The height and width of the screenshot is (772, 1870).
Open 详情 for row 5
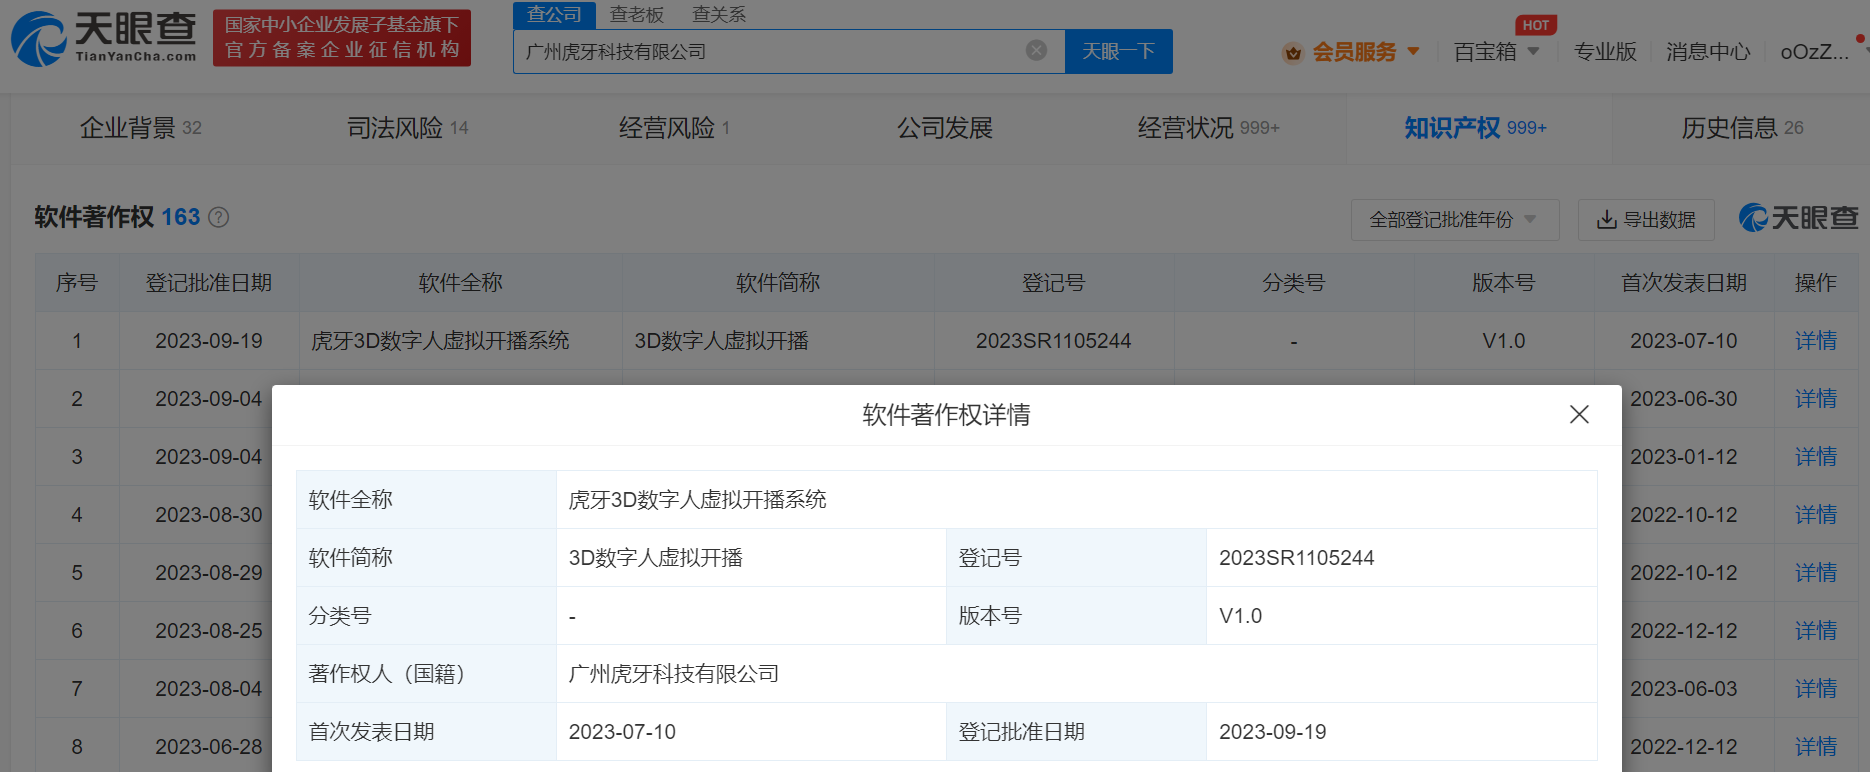(x=1816, y=573)
